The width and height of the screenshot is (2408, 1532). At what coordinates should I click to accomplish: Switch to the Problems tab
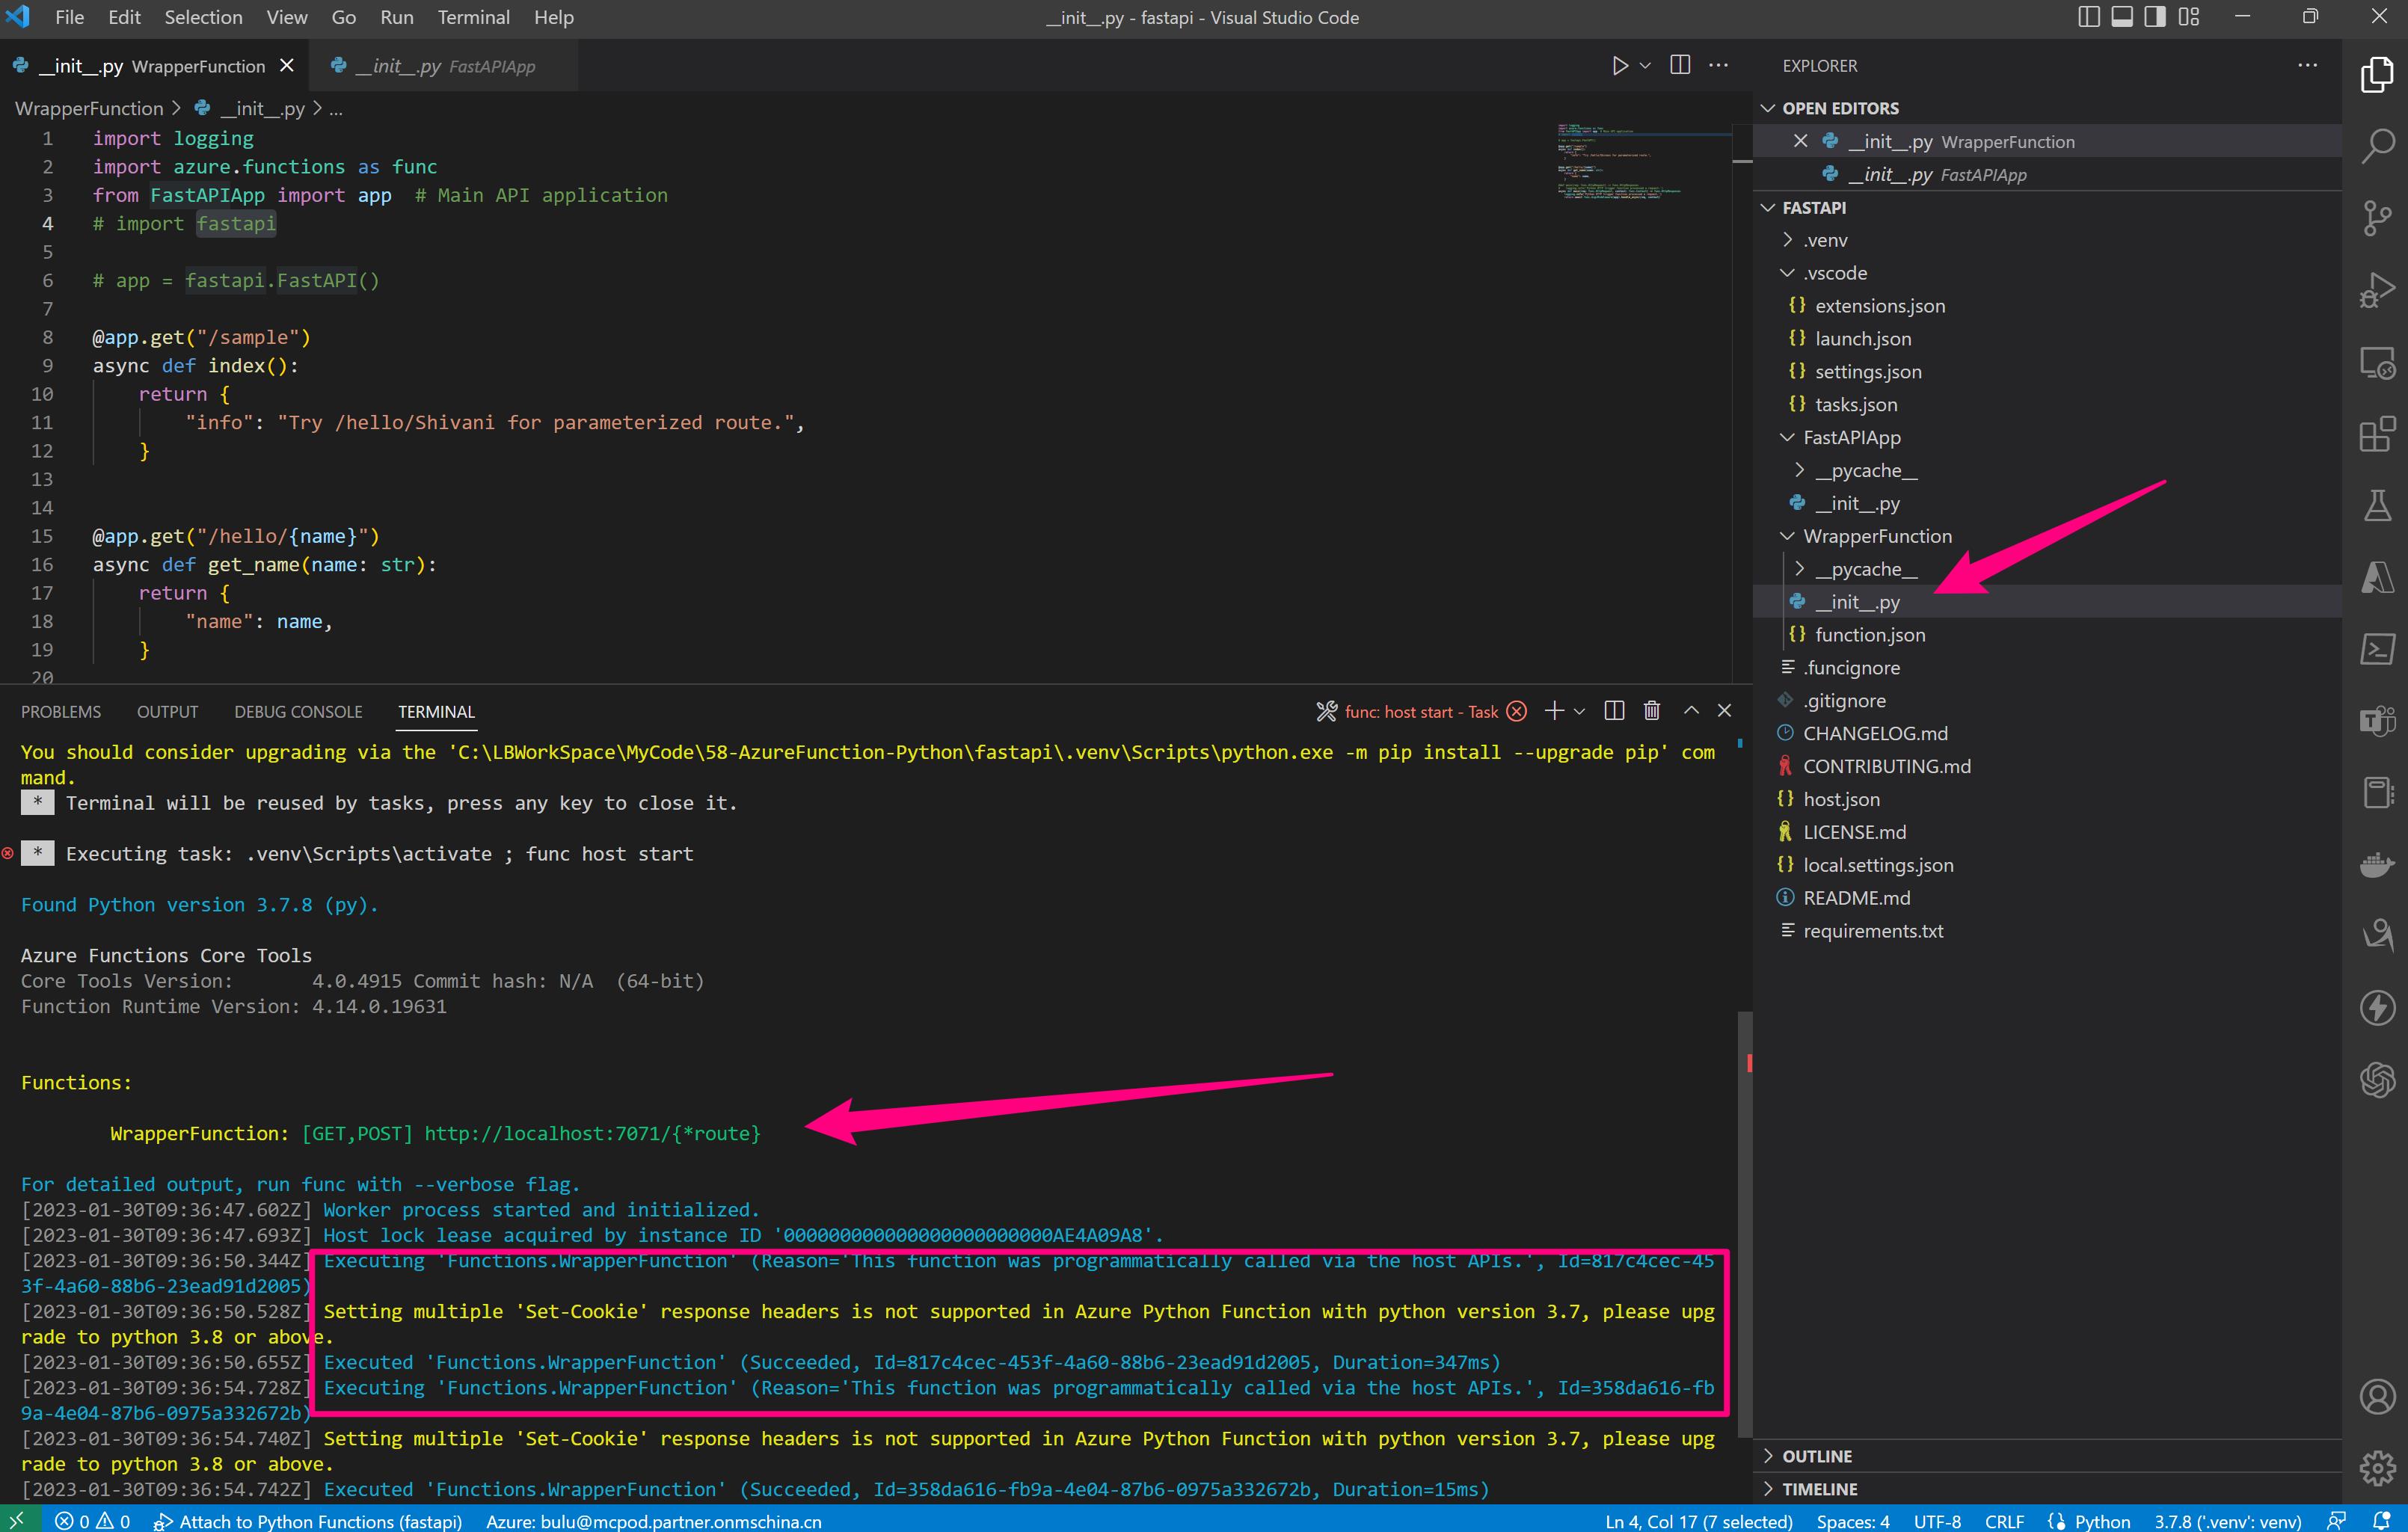[61, 711]
